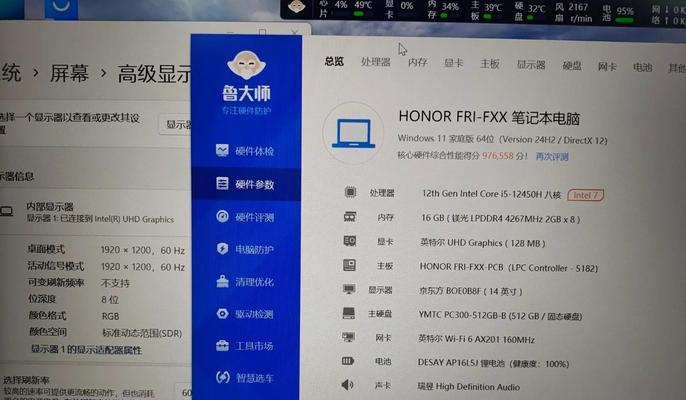Click 标准动态范围(SDR) color space value
The height and width of the screenshot is (400, 686).
[142, 333]
